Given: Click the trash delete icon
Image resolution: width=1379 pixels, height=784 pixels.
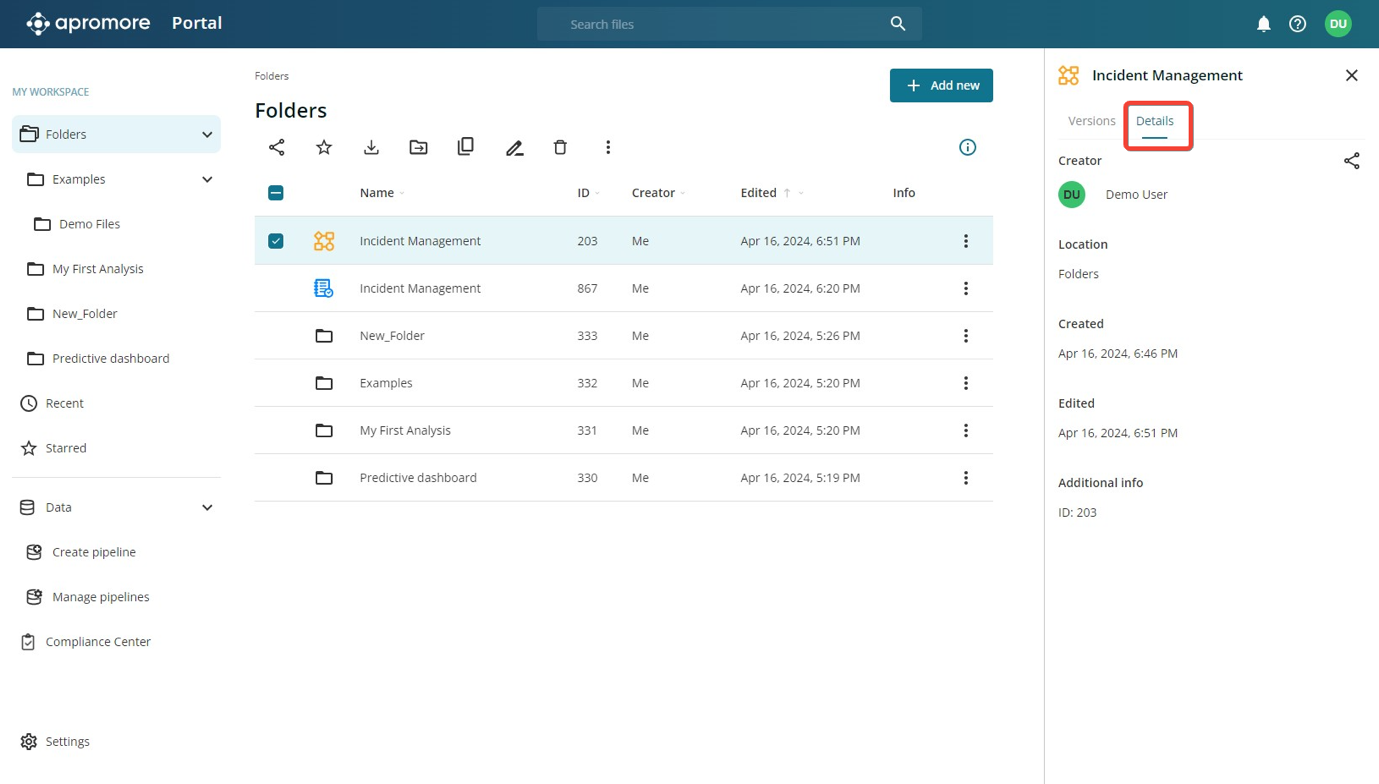Looking at the screenshot, I should point(560,147).
